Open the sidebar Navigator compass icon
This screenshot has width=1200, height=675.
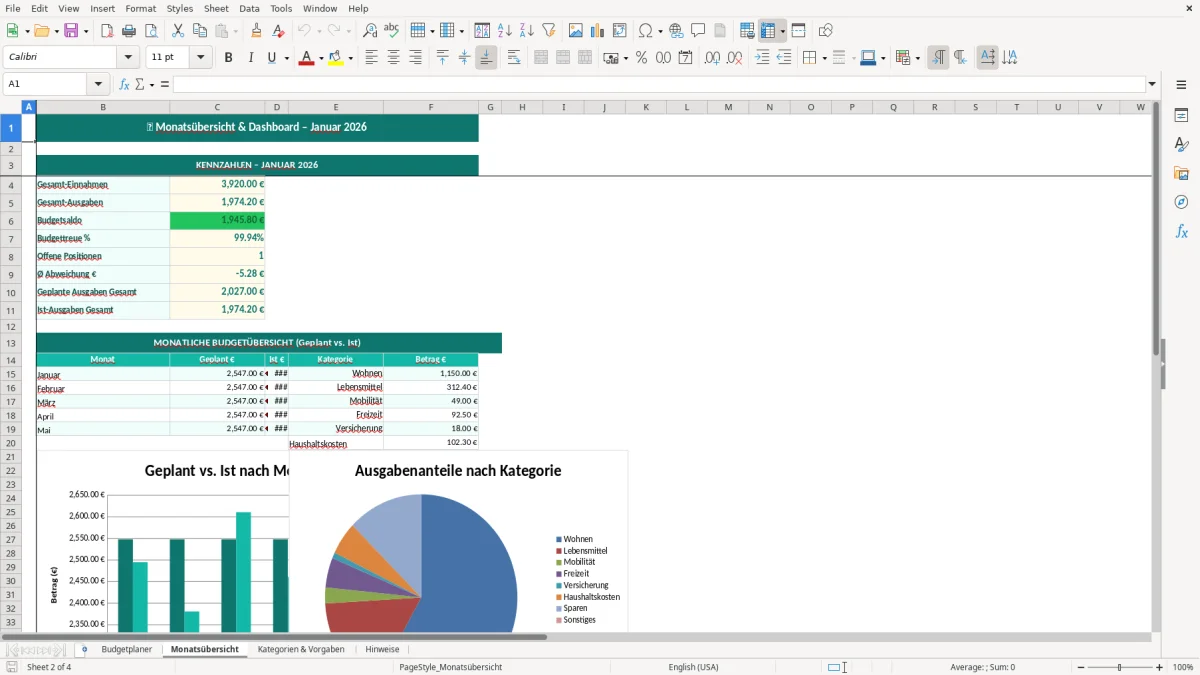click(1181, 202)
